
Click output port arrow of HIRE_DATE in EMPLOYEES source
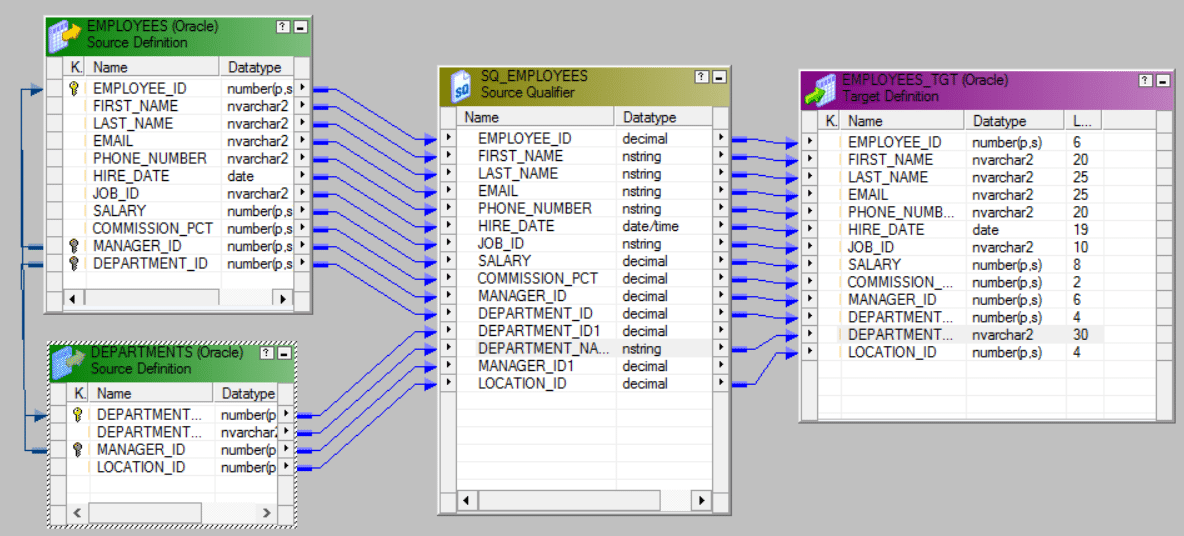tap(302, 175)
